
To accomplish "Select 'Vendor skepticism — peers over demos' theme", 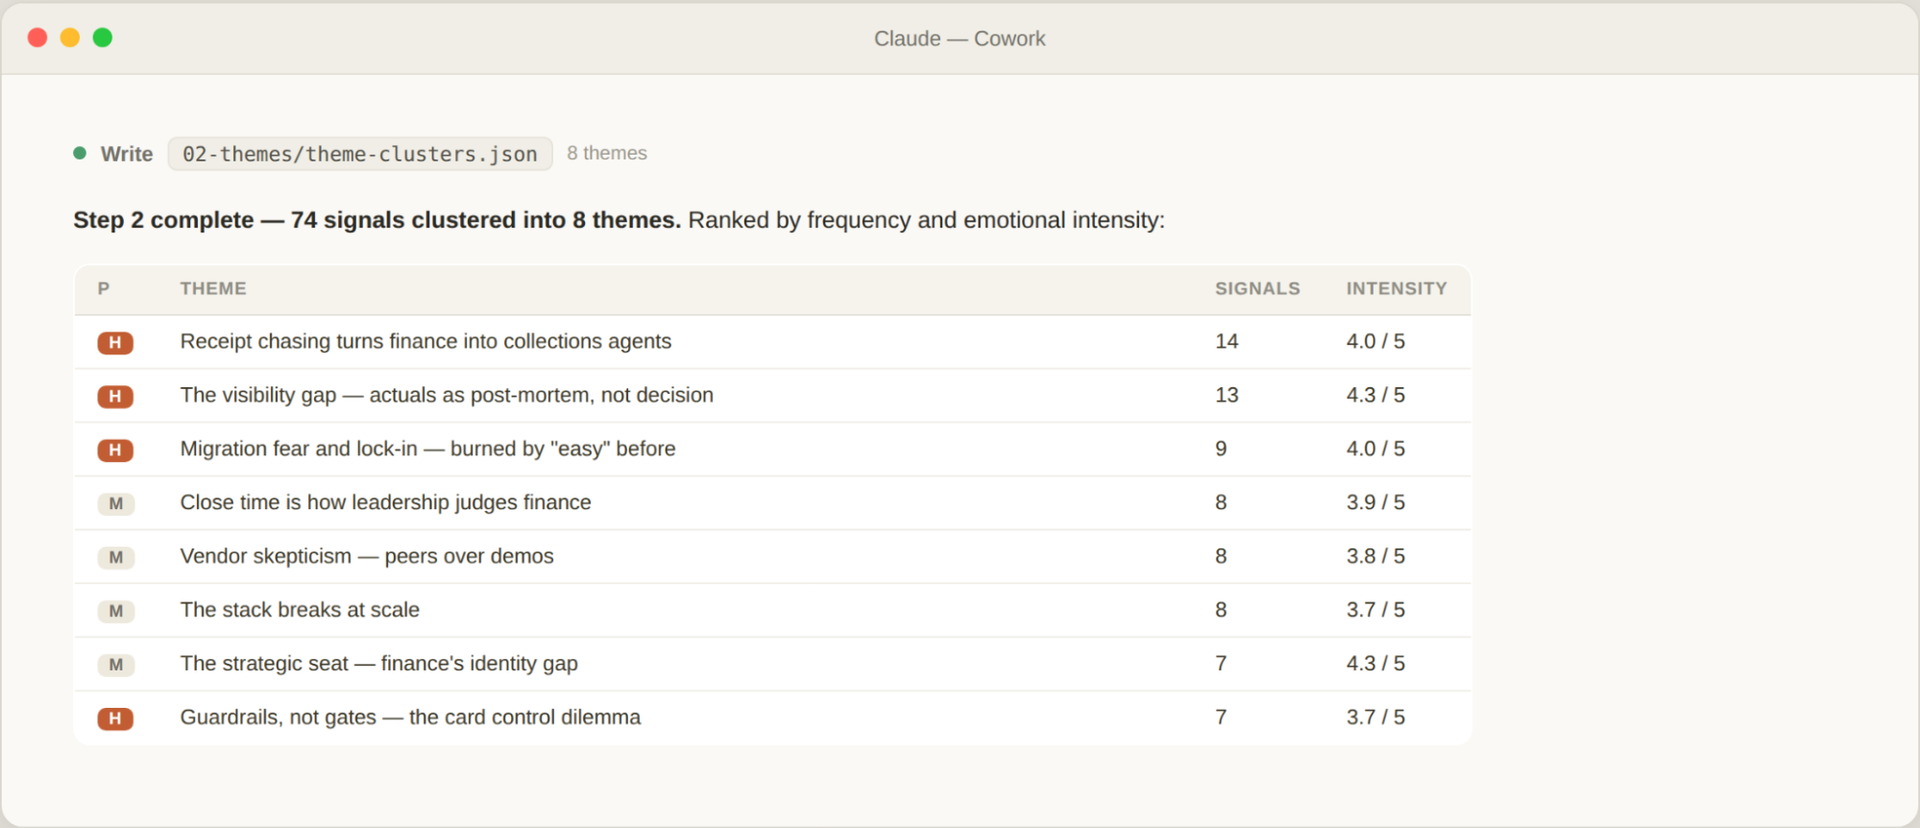I will (367, 556).
